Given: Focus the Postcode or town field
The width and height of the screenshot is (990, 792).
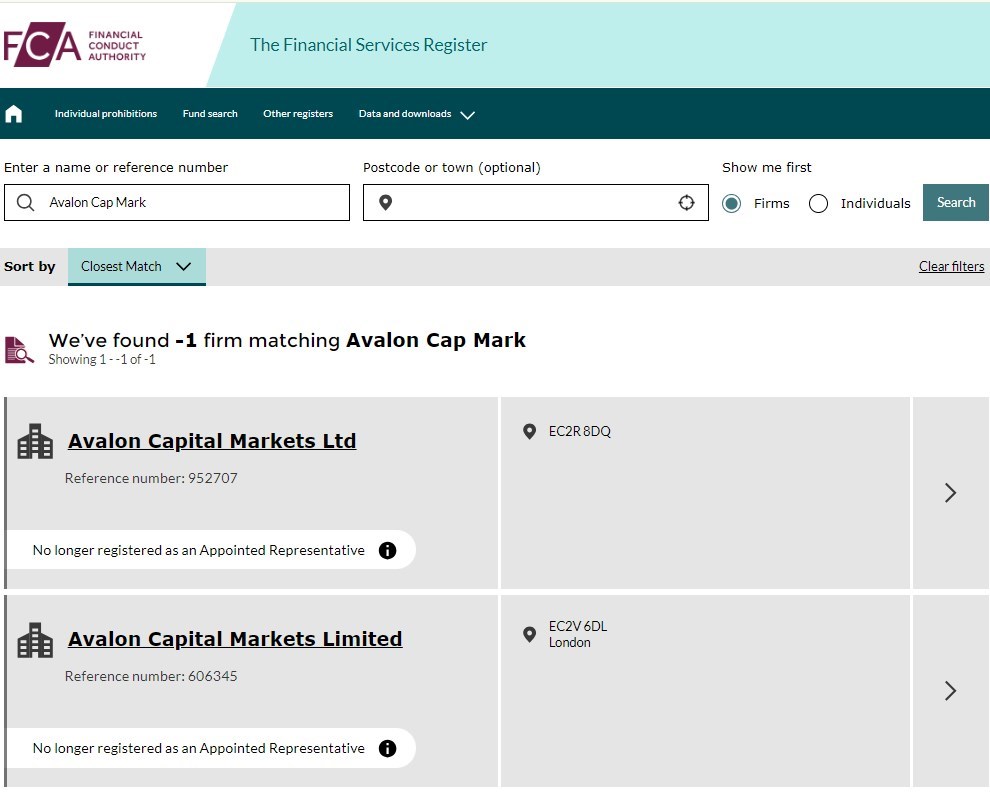Looking at the screenshot, I should 535,203.
